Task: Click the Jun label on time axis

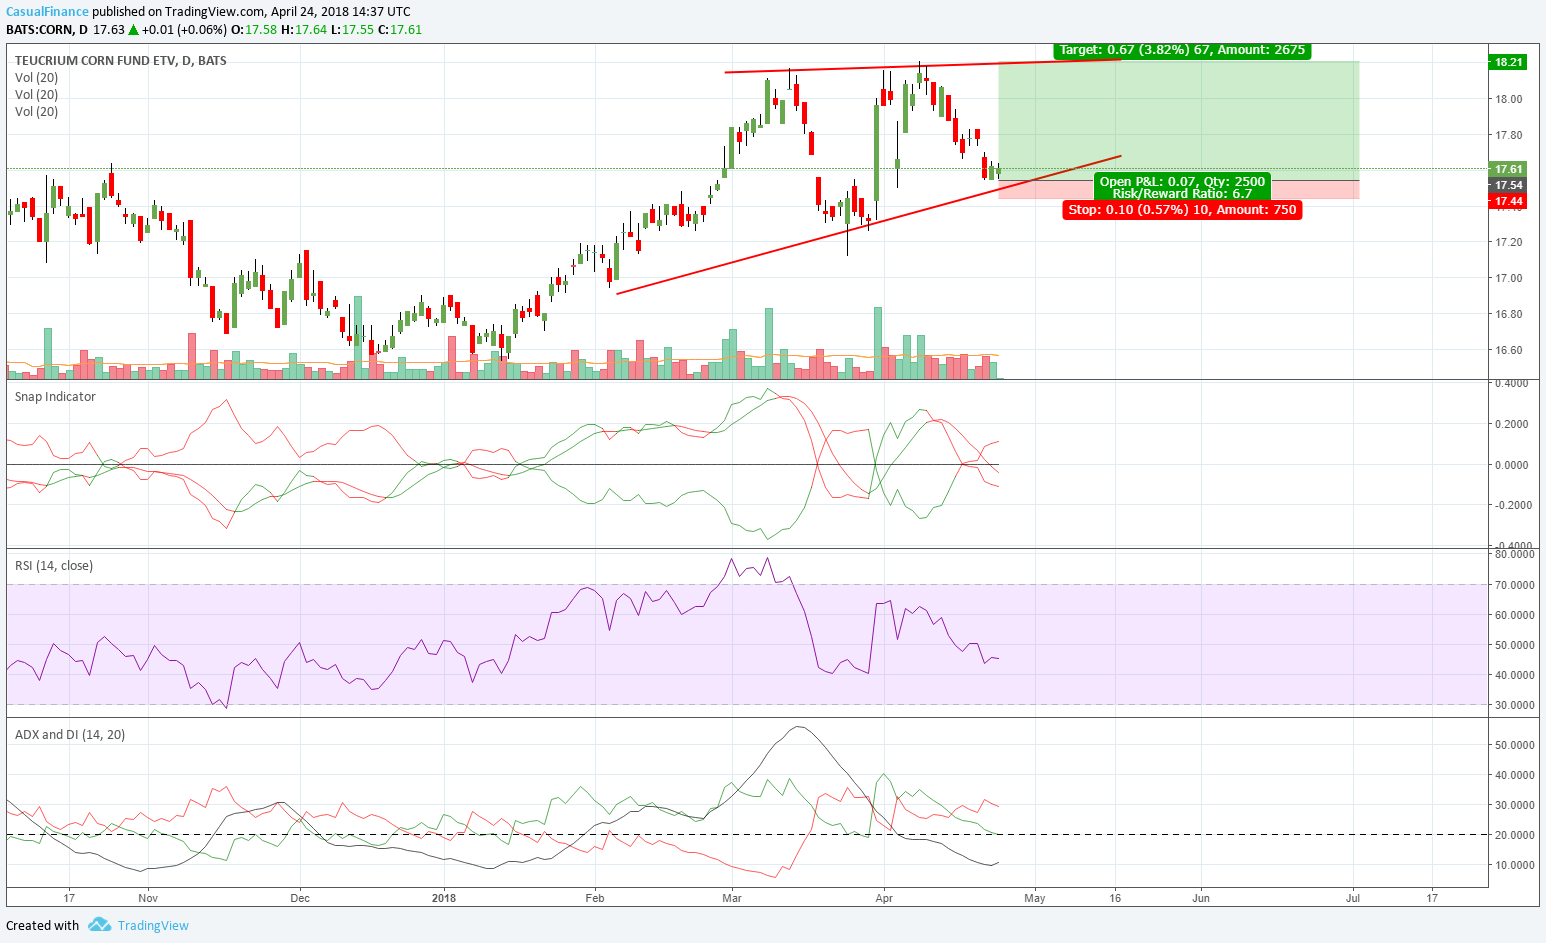Action: [1201, 898]
